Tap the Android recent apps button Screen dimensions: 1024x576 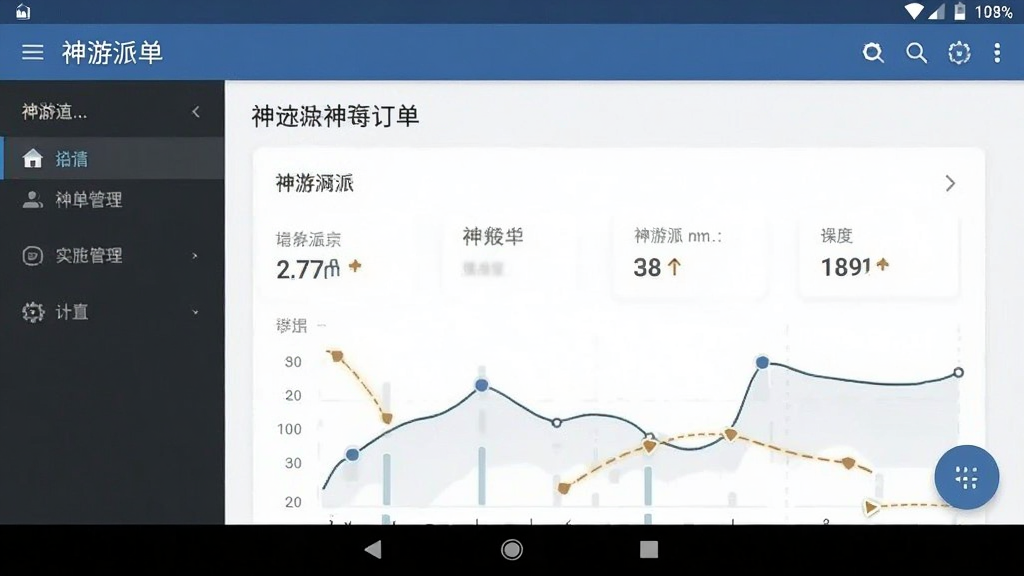pyautogui.click(x=648, y=549)
